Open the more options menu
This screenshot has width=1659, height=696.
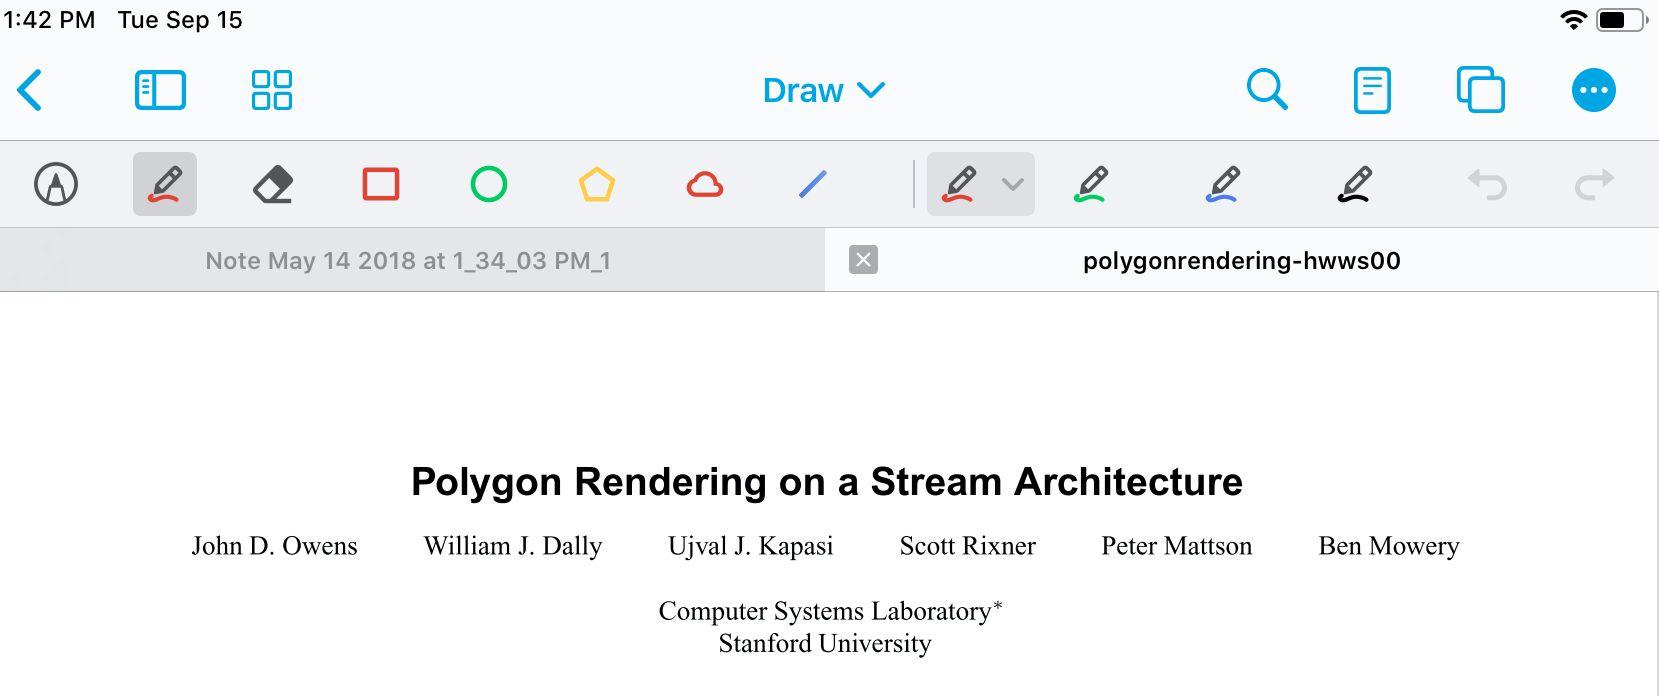click(1593, 90)
